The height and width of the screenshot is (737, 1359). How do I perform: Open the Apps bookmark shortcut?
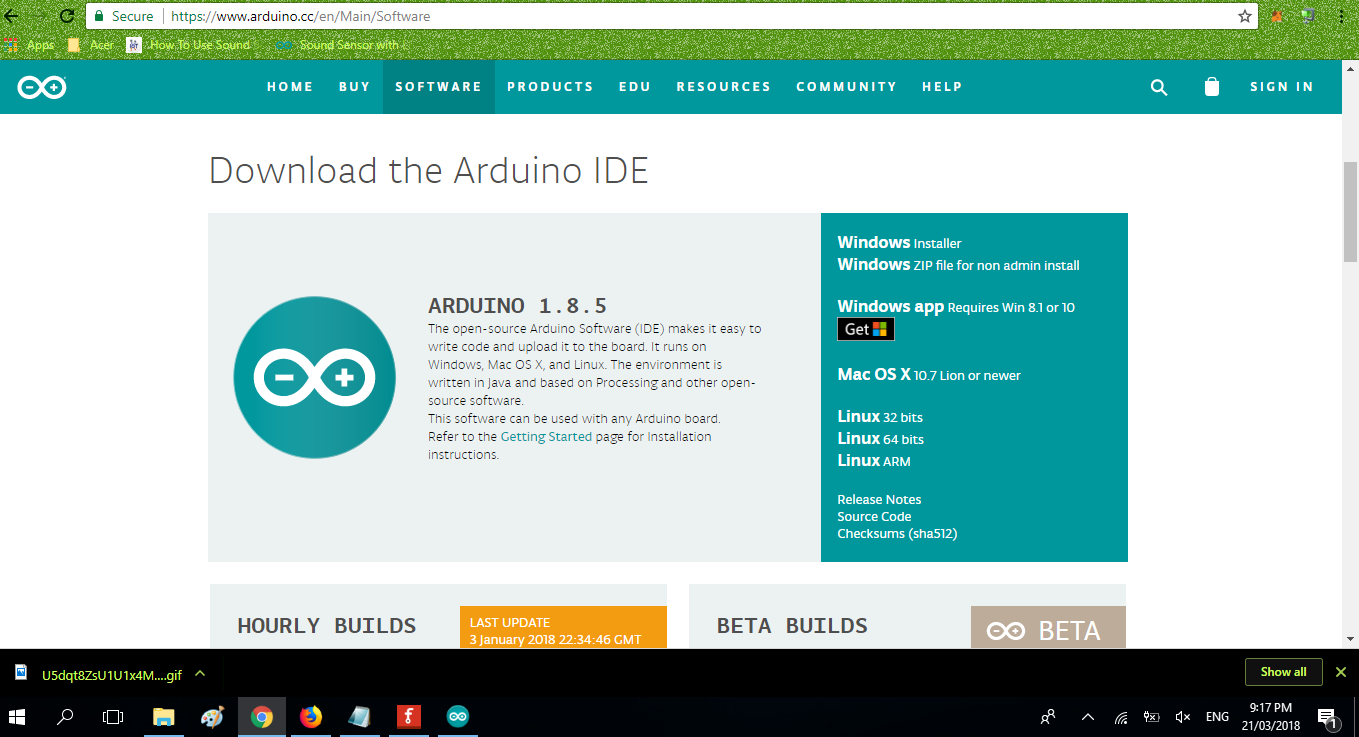click(x=29, y=45)
